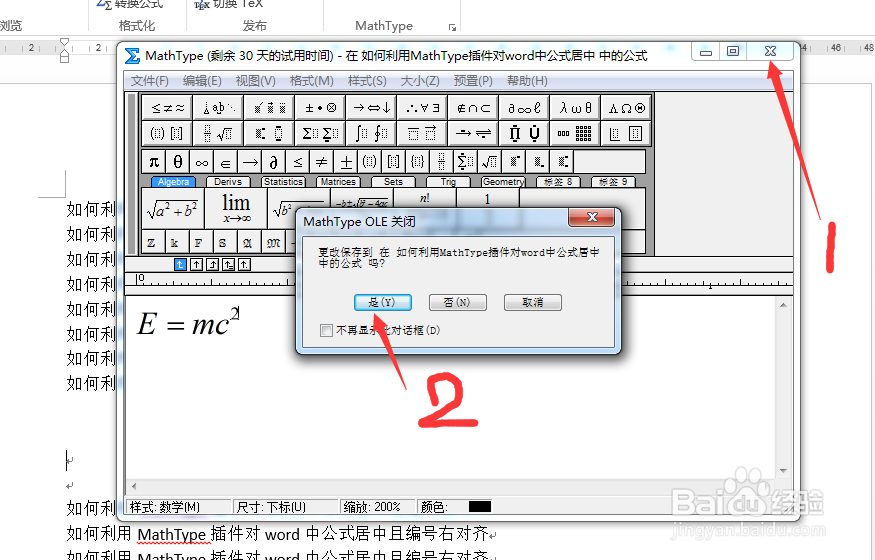Open the fence templates palette (parentheses, brackets)
Image resolution: width=875 pixels, height=560 pixels.
167,133
